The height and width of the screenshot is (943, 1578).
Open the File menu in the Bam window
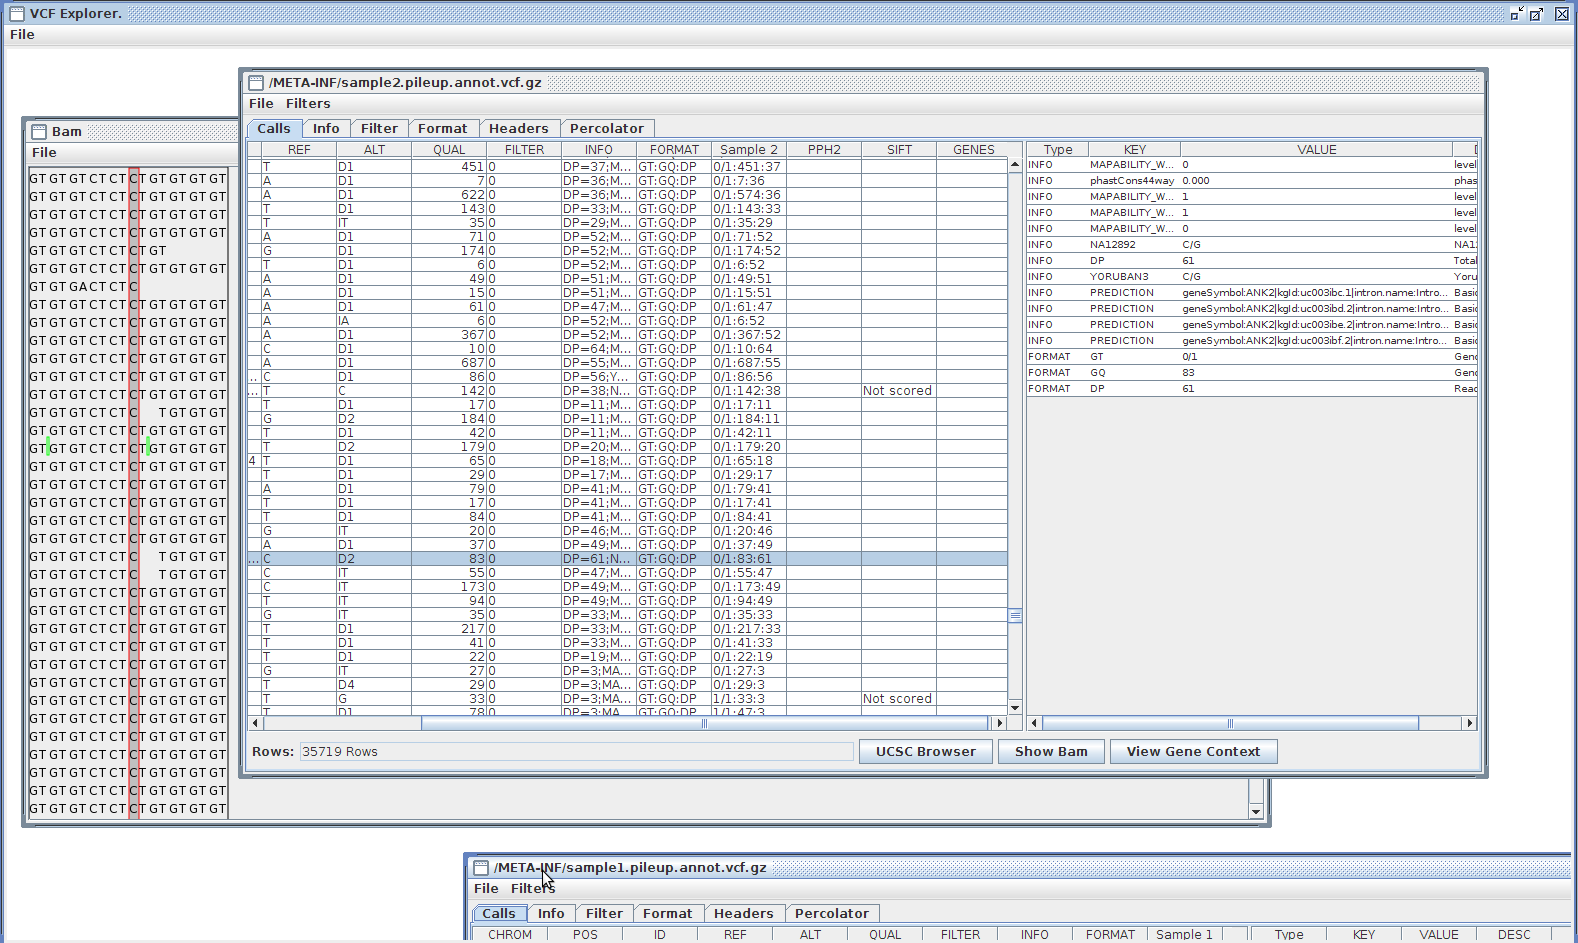44,153
